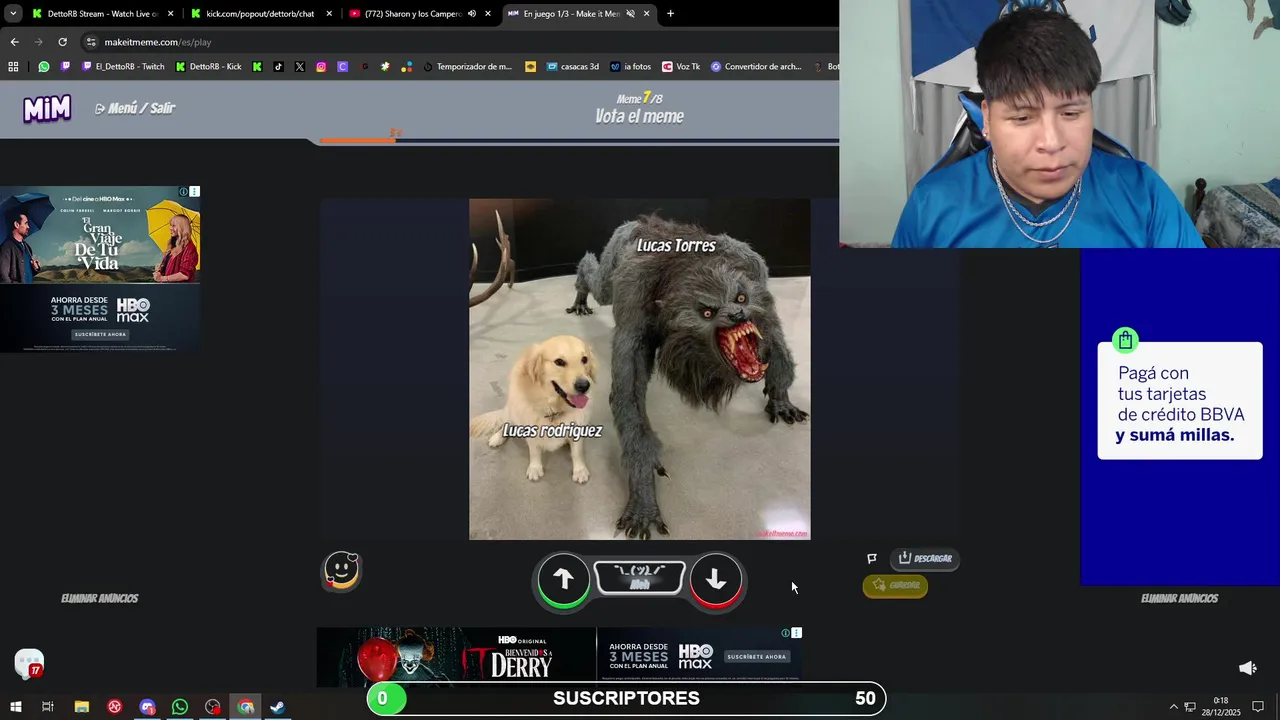
Task: Open the Windows Start menu
Action: coord(15,707)
